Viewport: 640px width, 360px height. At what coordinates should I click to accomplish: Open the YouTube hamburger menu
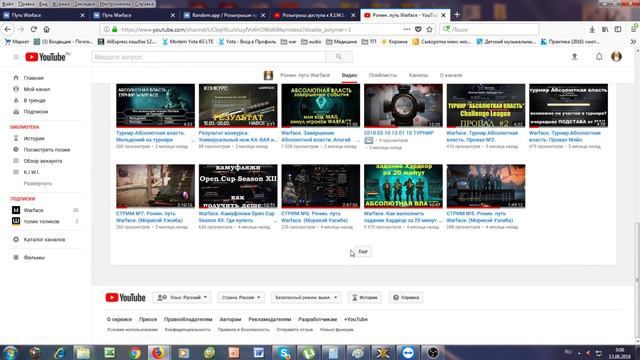16,57
